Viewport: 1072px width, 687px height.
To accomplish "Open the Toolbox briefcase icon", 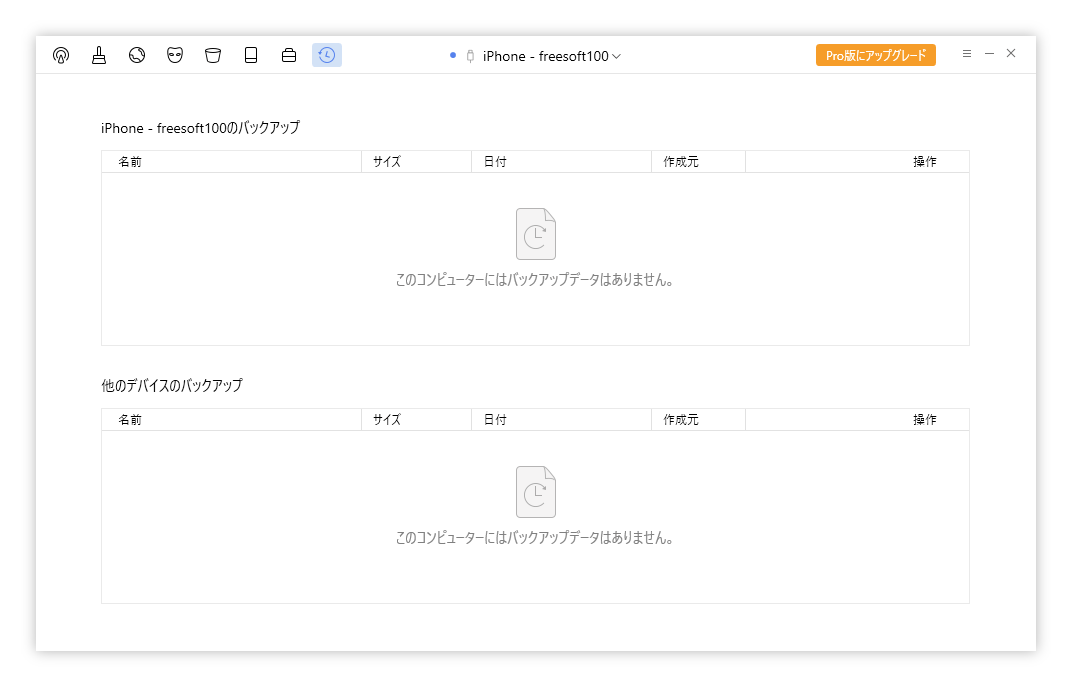I will pyautogui.click(x=289, y=55).
